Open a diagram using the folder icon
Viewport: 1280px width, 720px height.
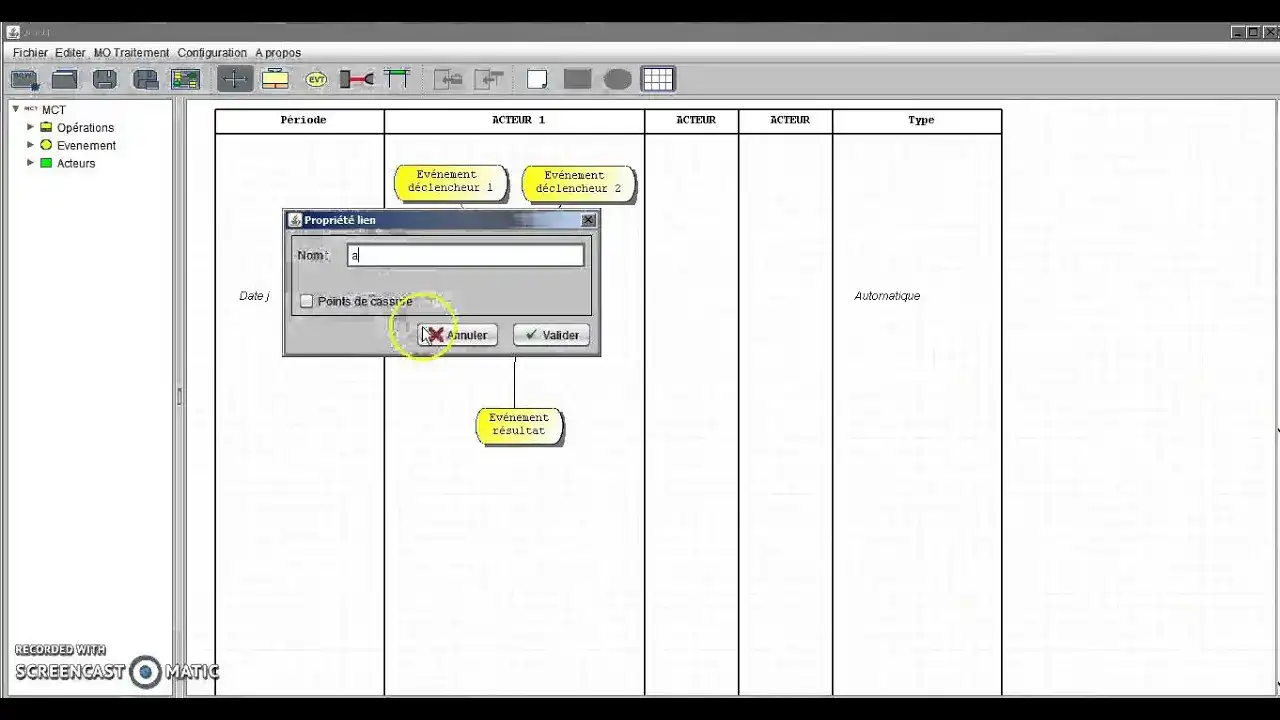62,78
